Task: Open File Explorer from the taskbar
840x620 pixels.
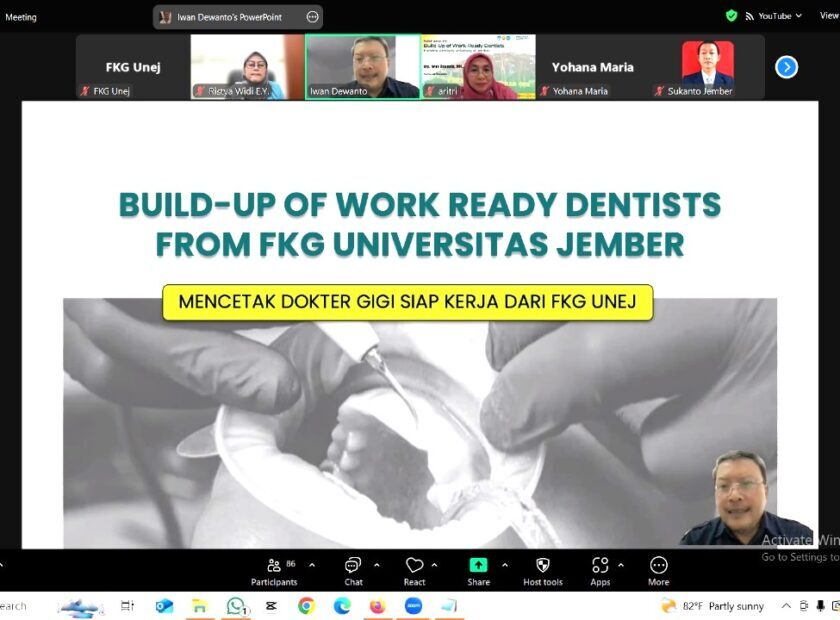Action: (x=199, y=606)
